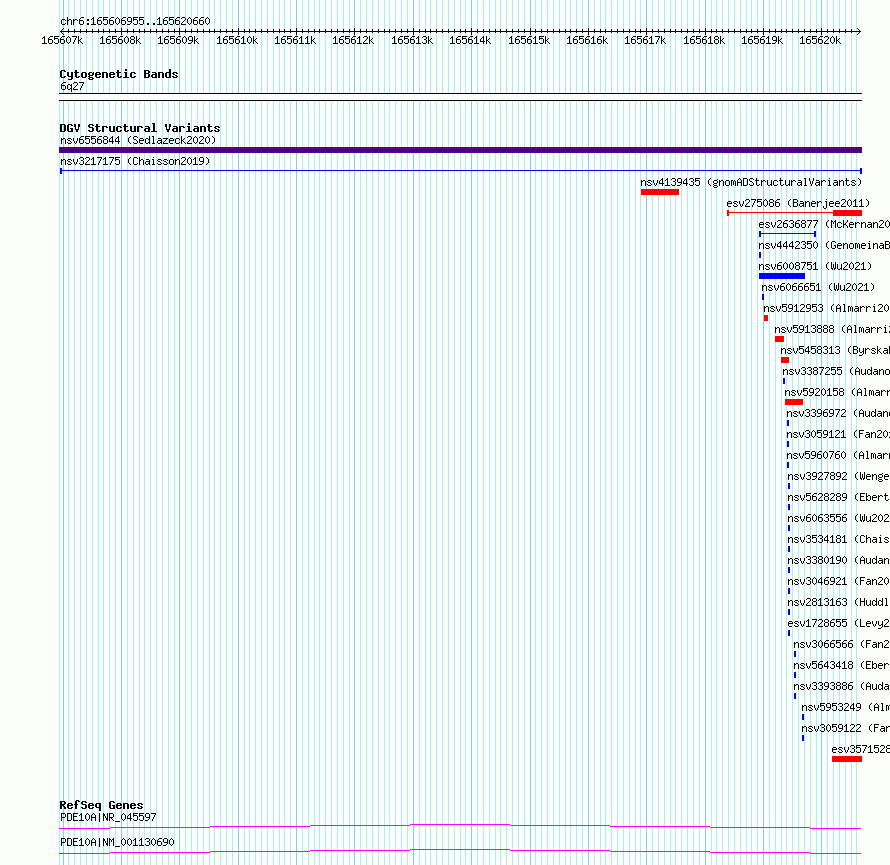This screenshot has height=865, width=890.
Task: Open the nsv3927892 variant label
Action: pos(838,476)
